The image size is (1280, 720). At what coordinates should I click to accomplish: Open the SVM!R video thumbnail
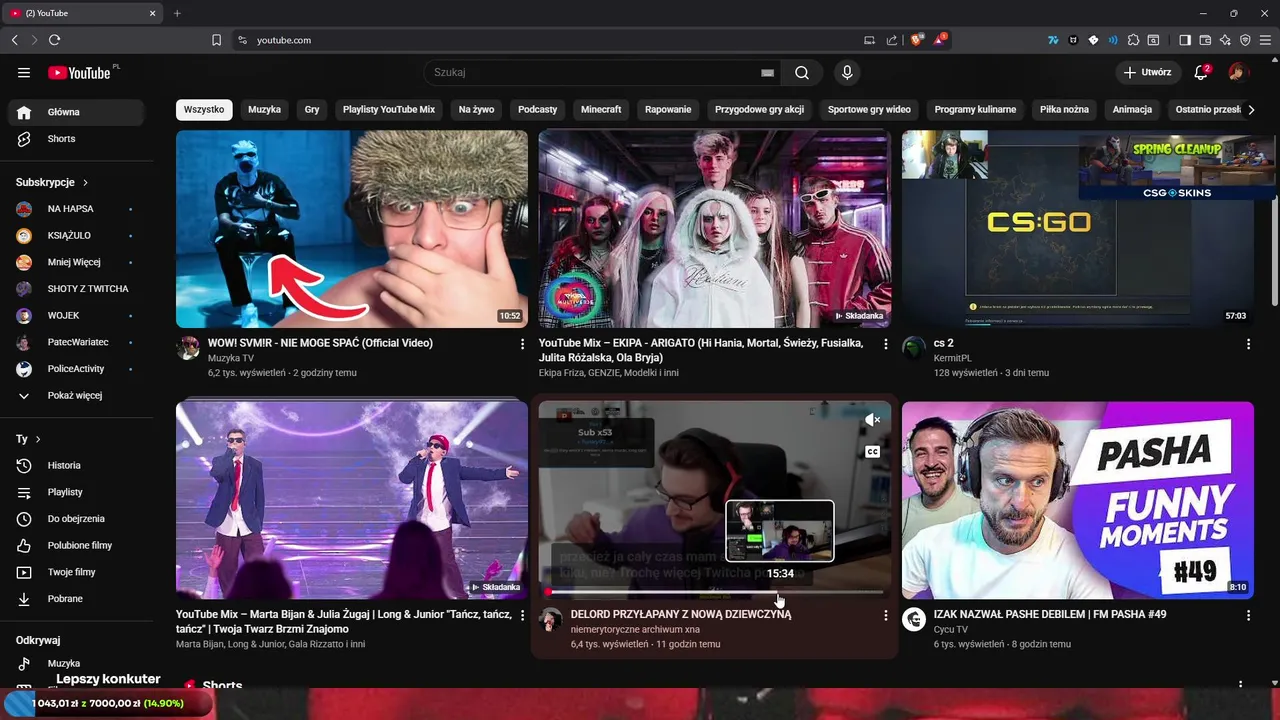[x=352, y=229]
